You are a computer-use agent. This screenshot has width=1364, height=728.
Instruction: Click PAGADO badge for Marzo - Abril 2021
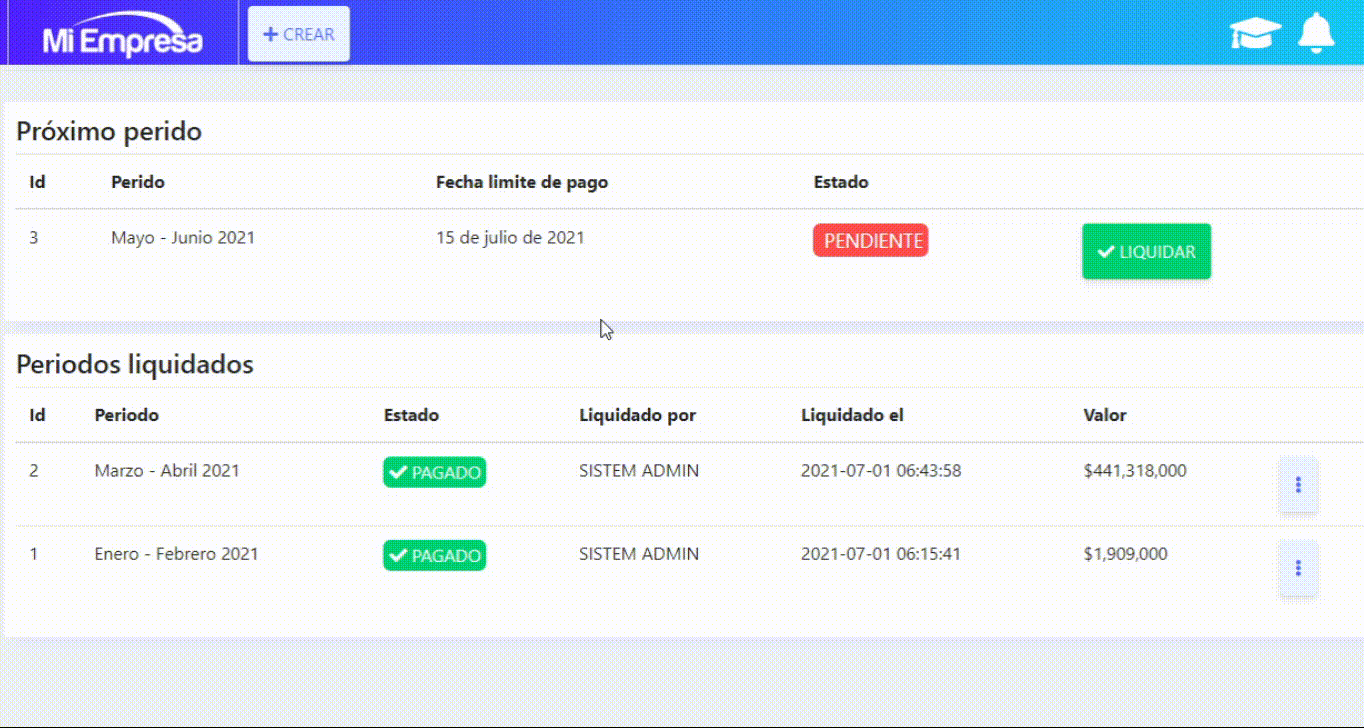(x=434, y=473)
